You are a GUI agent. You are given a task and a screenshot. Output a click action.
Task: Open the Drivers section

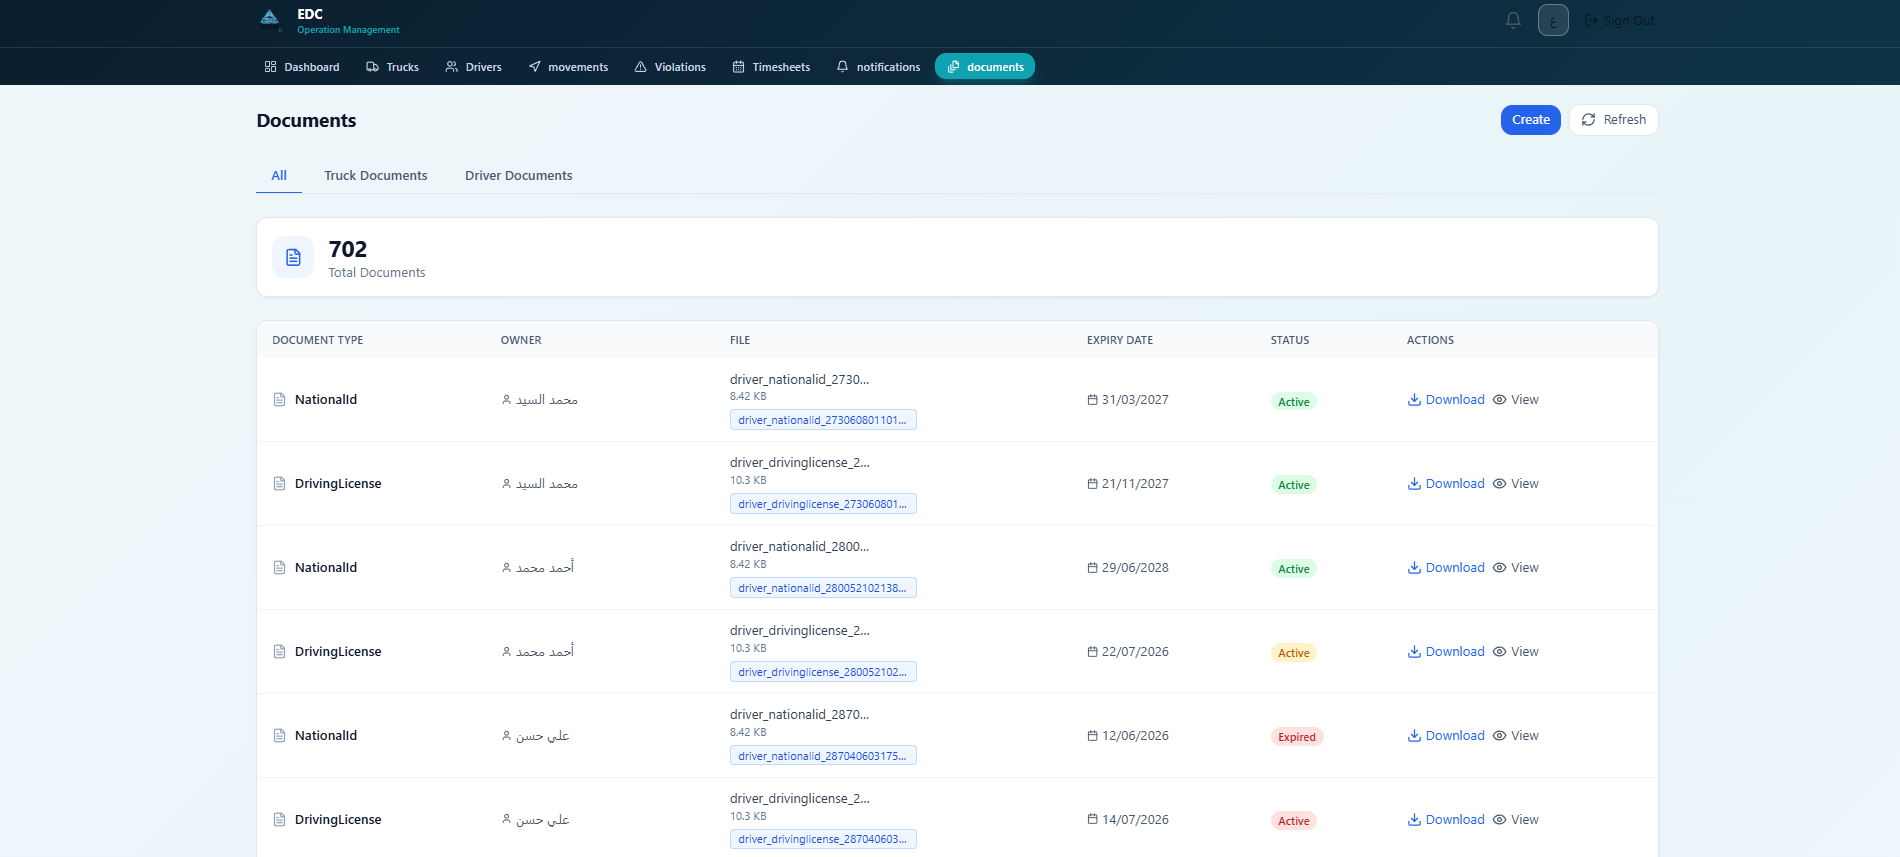(474, 67)
